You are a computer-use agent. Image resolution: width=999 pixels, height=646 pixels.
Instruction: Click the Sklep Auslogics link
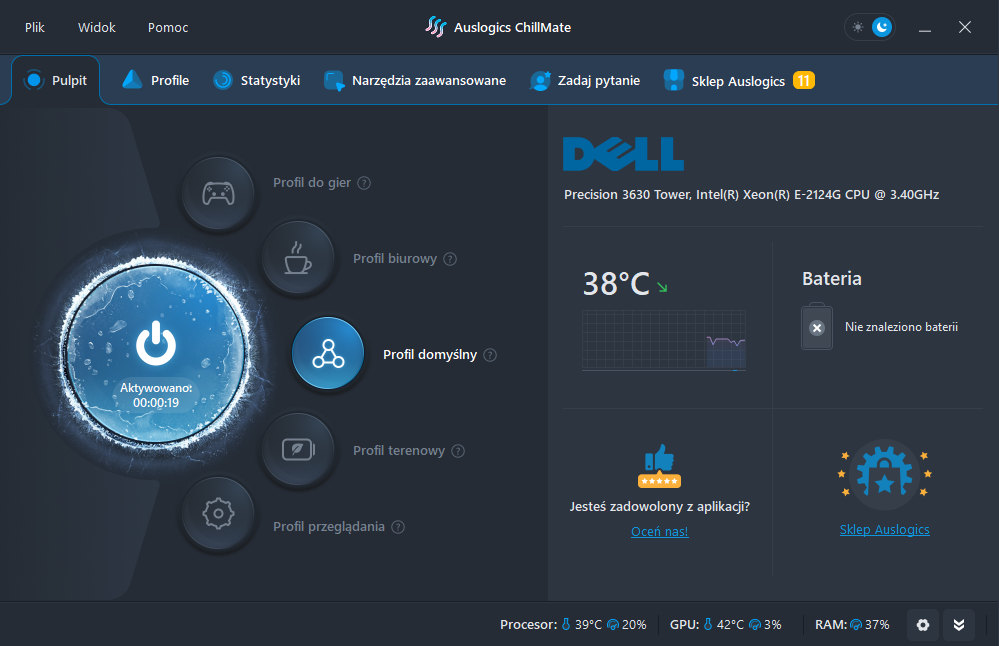tap(884, 529)
